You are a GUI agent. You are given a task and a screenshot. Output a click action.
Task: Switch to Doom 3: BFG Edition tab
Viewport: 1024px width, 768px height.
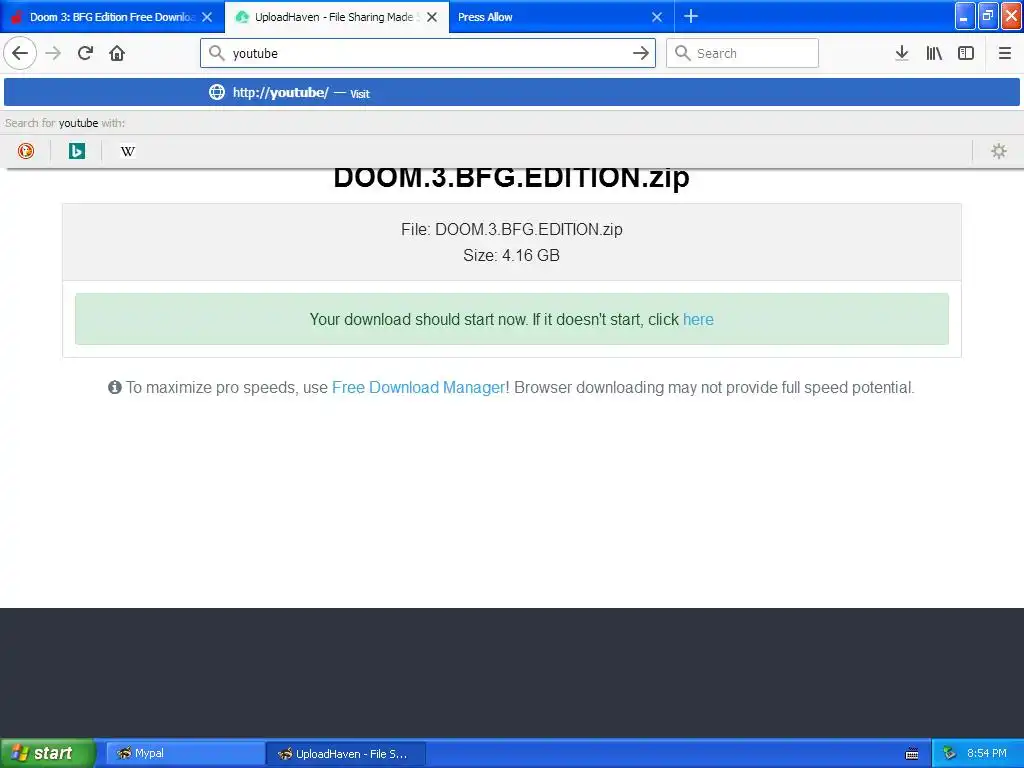tap(112, 17)
